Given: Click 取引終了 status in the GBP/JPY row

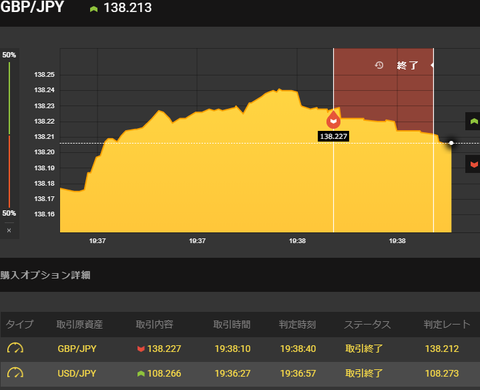Looking at the screenshot, I should 364,349.
